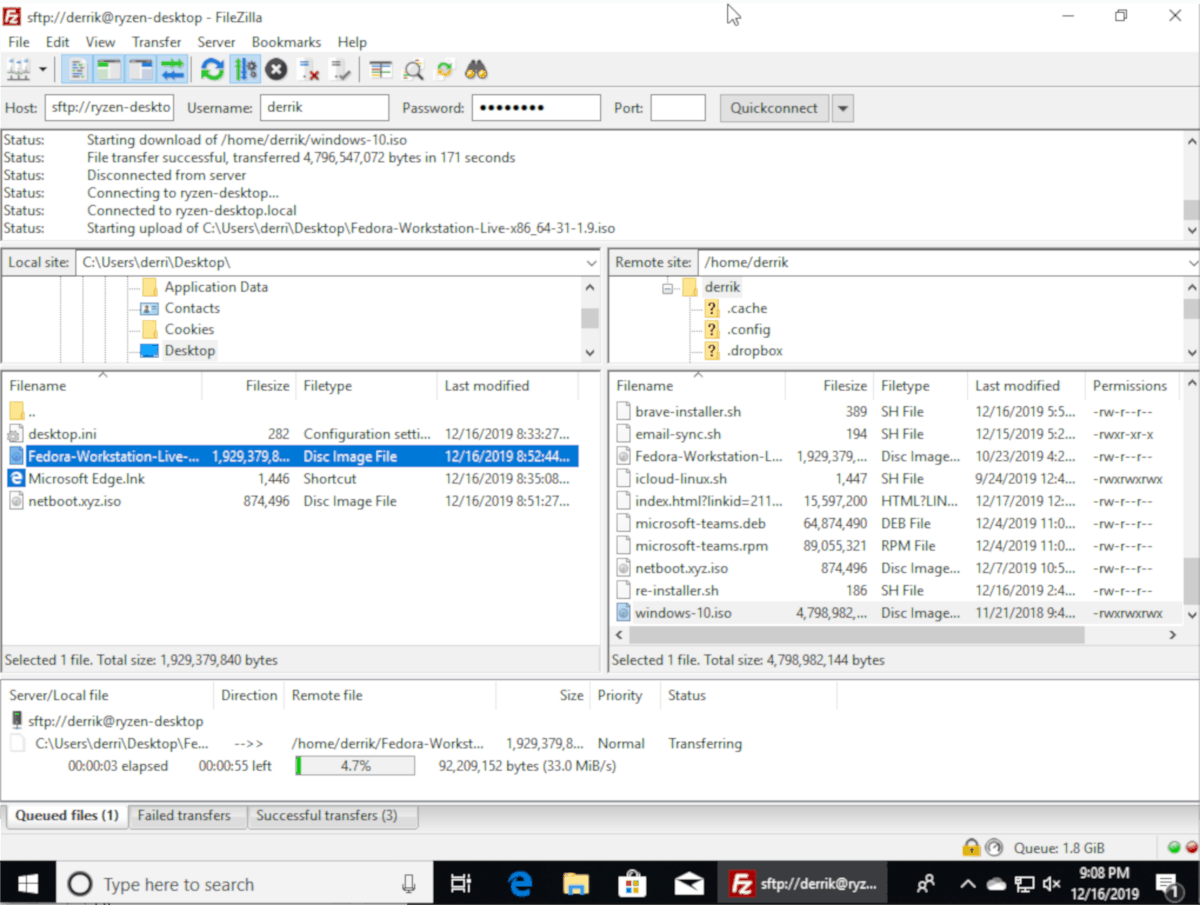Select the file search binoculars icon
Viewport: 1200px width, 905px height.
pos(477,69)
